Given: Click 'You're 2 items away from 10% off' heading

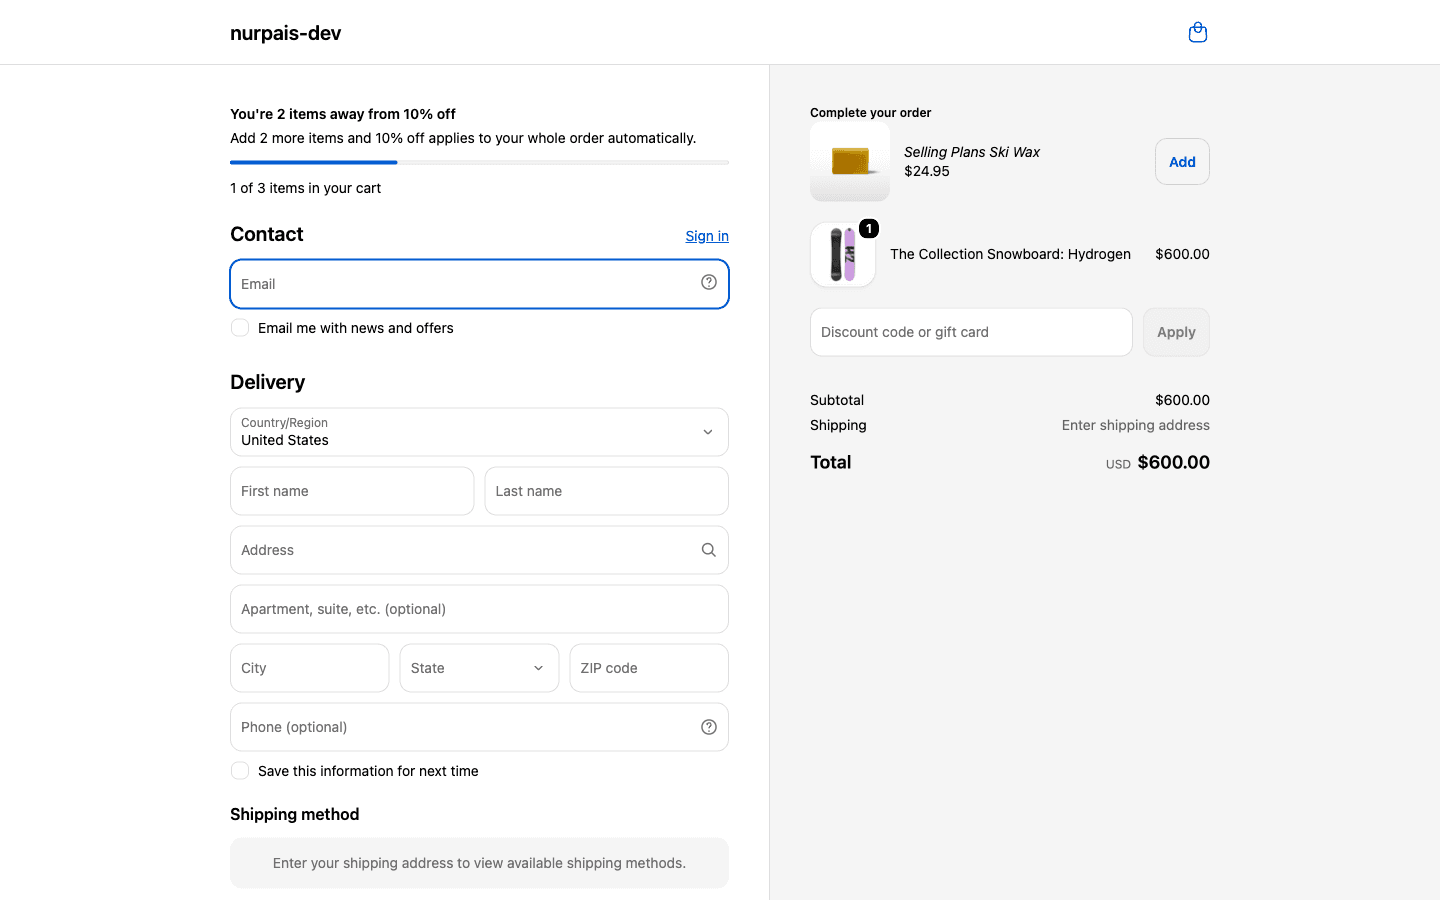Looking at the screenshot, I should pos(343,114).
